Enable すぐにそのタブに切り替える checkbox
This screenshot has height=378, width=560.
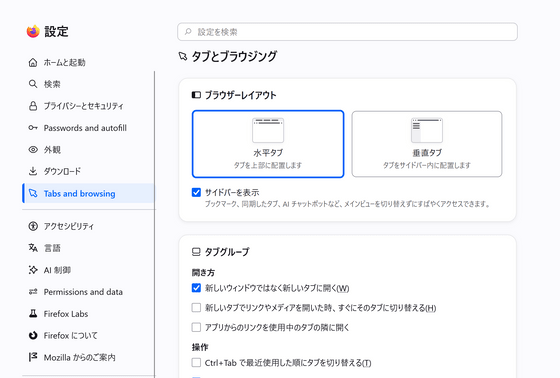(x=196, y=308)
